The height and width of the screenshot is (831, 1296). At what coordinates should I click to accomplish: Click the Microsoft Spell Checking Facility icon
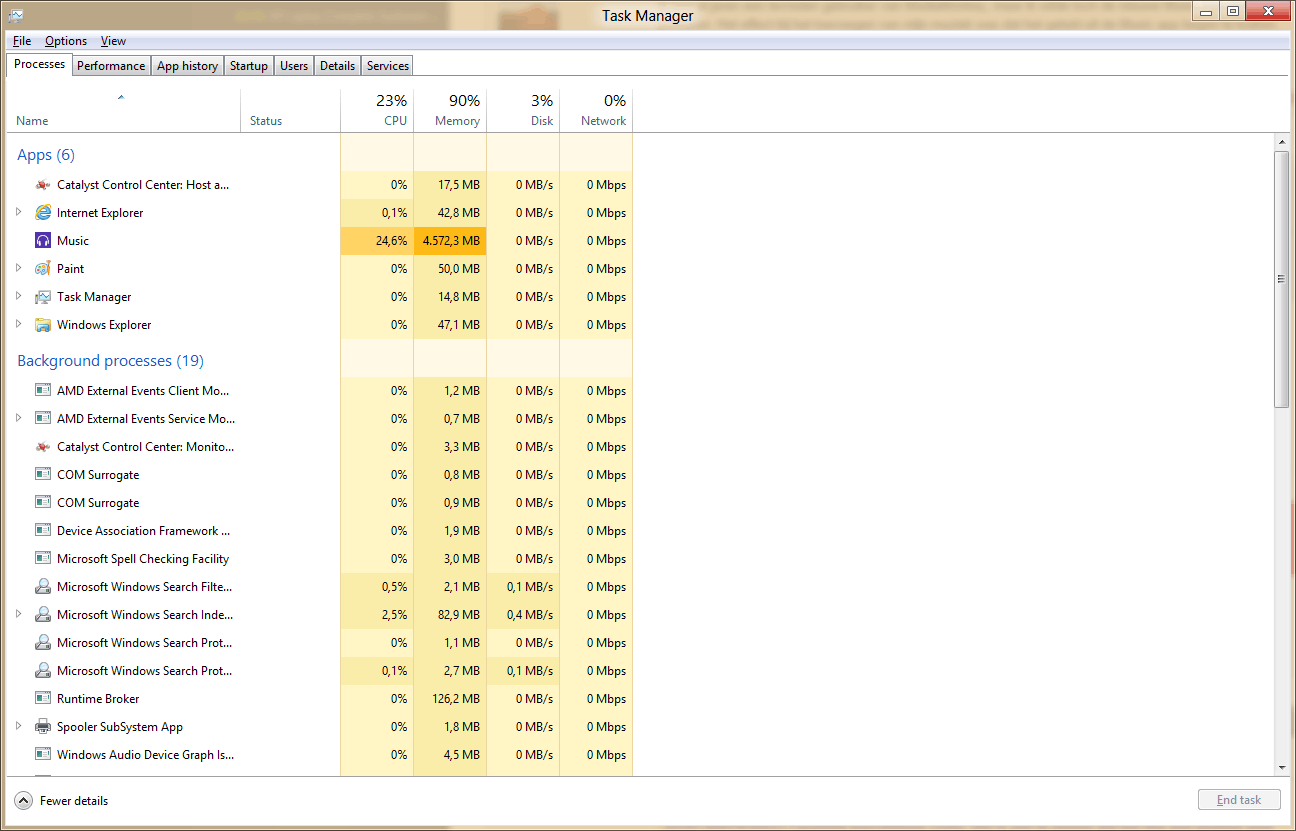pyautogui.click(x=43, y=559)
